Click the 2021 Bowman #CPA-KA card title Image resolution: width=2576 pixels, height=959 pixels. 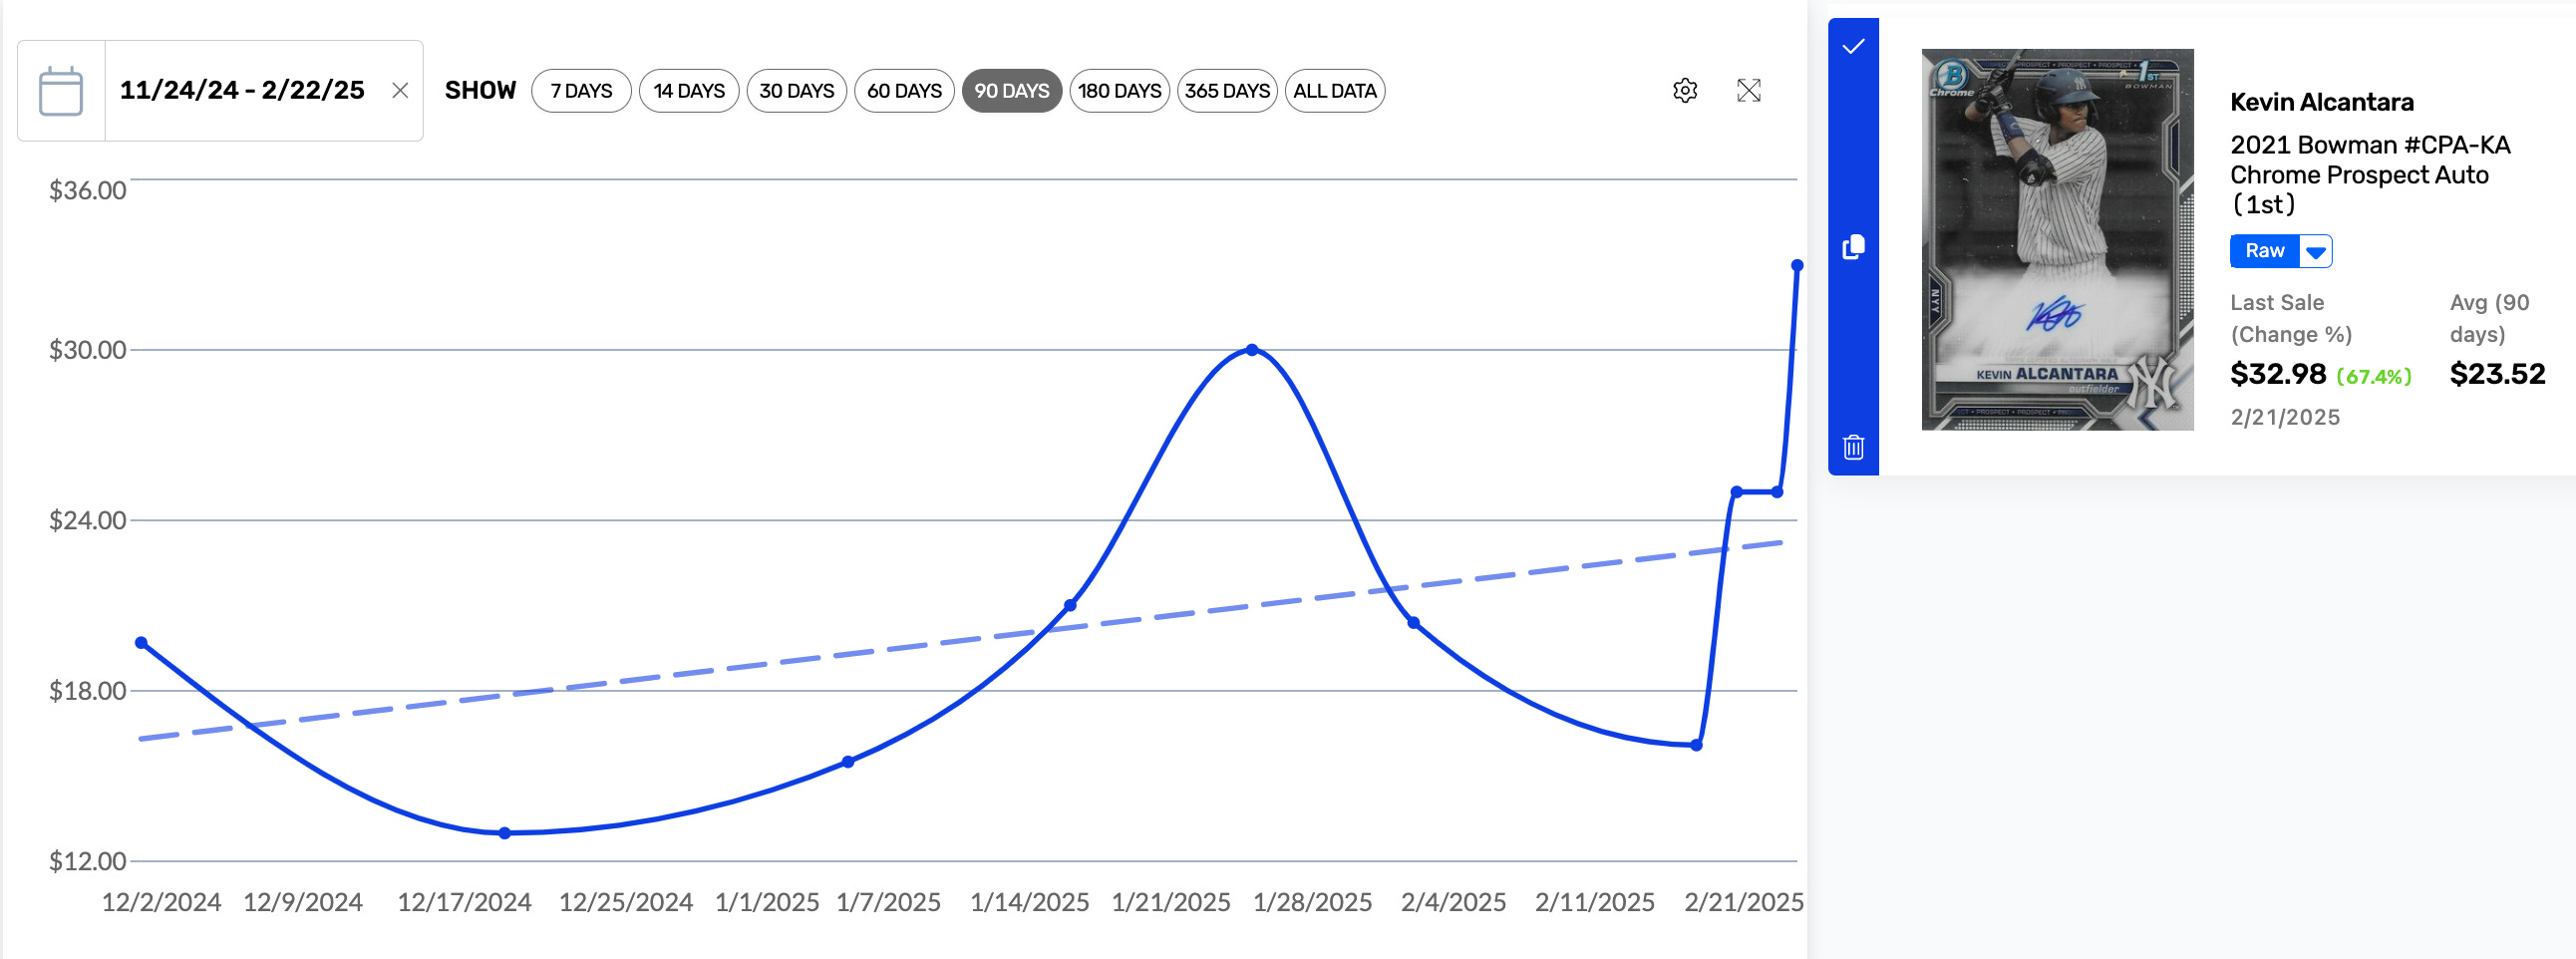click(x=2370, y=175)
